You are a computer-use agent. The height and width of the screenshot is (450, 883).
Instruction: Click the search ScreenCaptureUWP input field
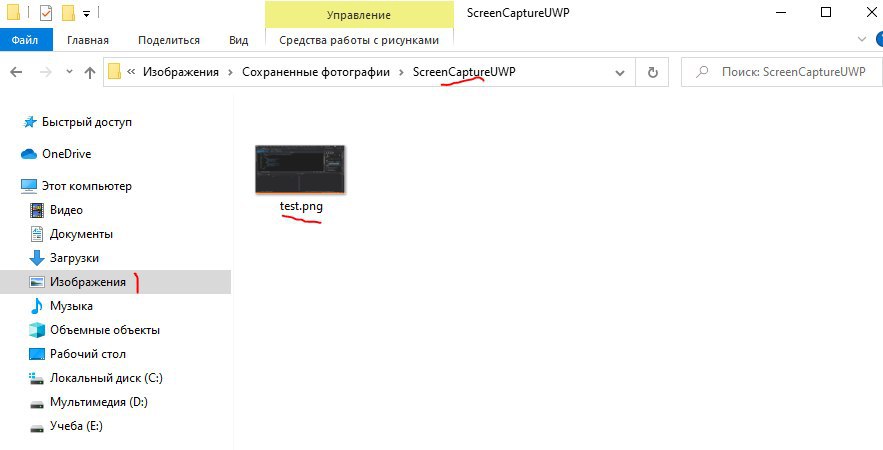pyautogui.click(x=783, y=72)
